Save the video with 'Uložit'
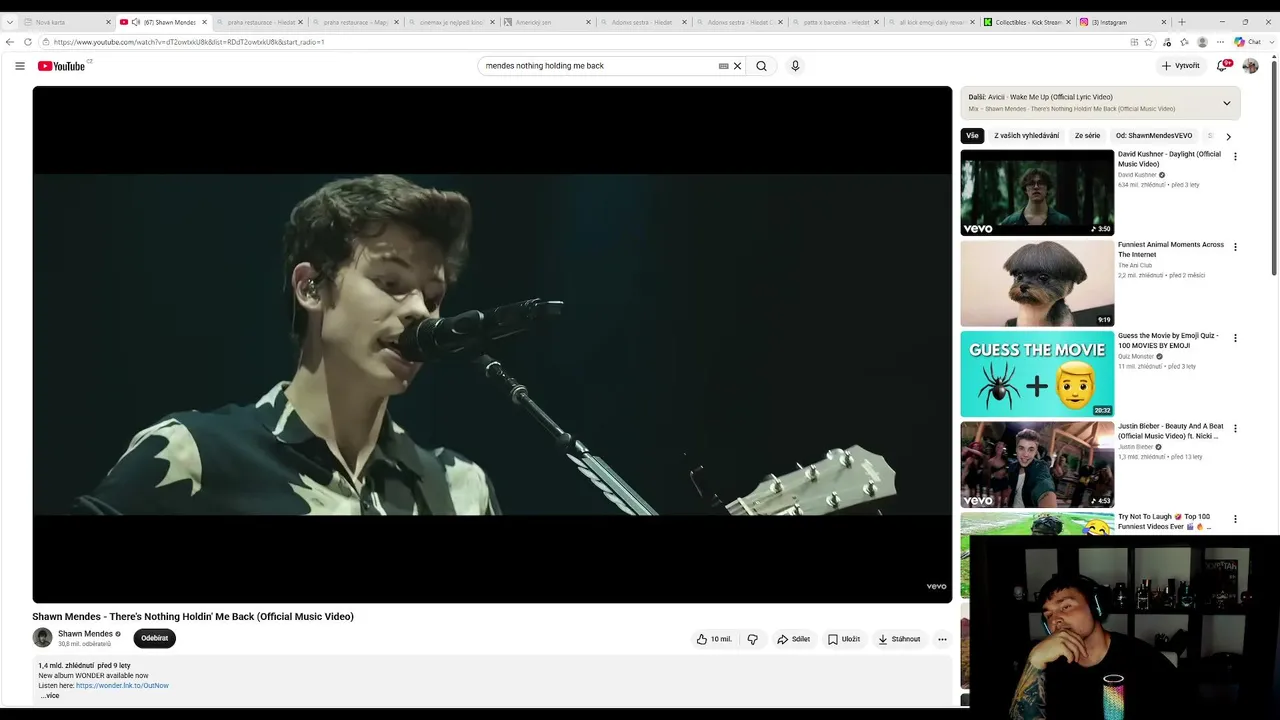This screenshot has height=720, width=1280. click(844, 639)
